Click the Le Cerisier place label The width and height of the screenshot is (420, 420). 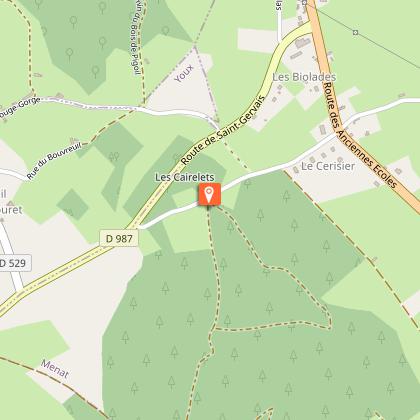click(328, 166)
